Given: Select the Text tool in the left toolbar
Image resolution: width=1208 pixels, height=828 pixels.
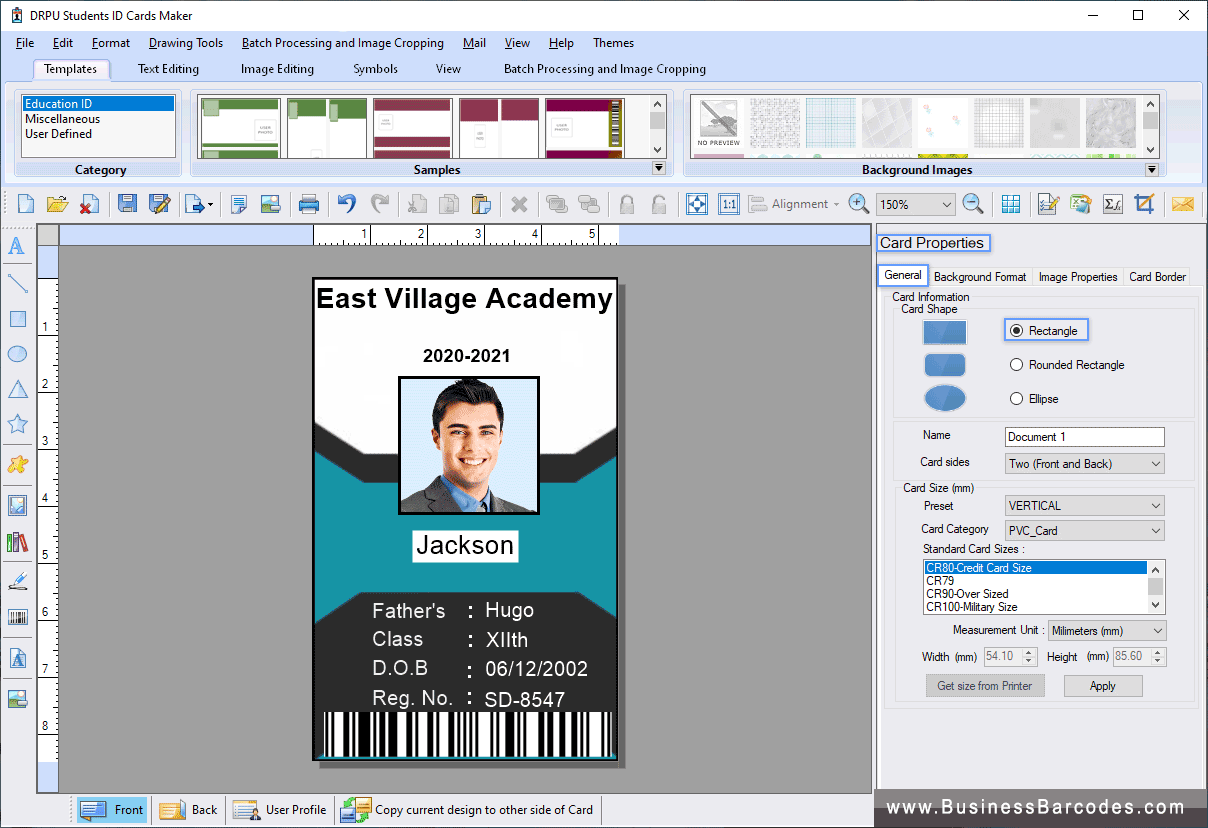Looking at the screenshot, I should point(17,246).
